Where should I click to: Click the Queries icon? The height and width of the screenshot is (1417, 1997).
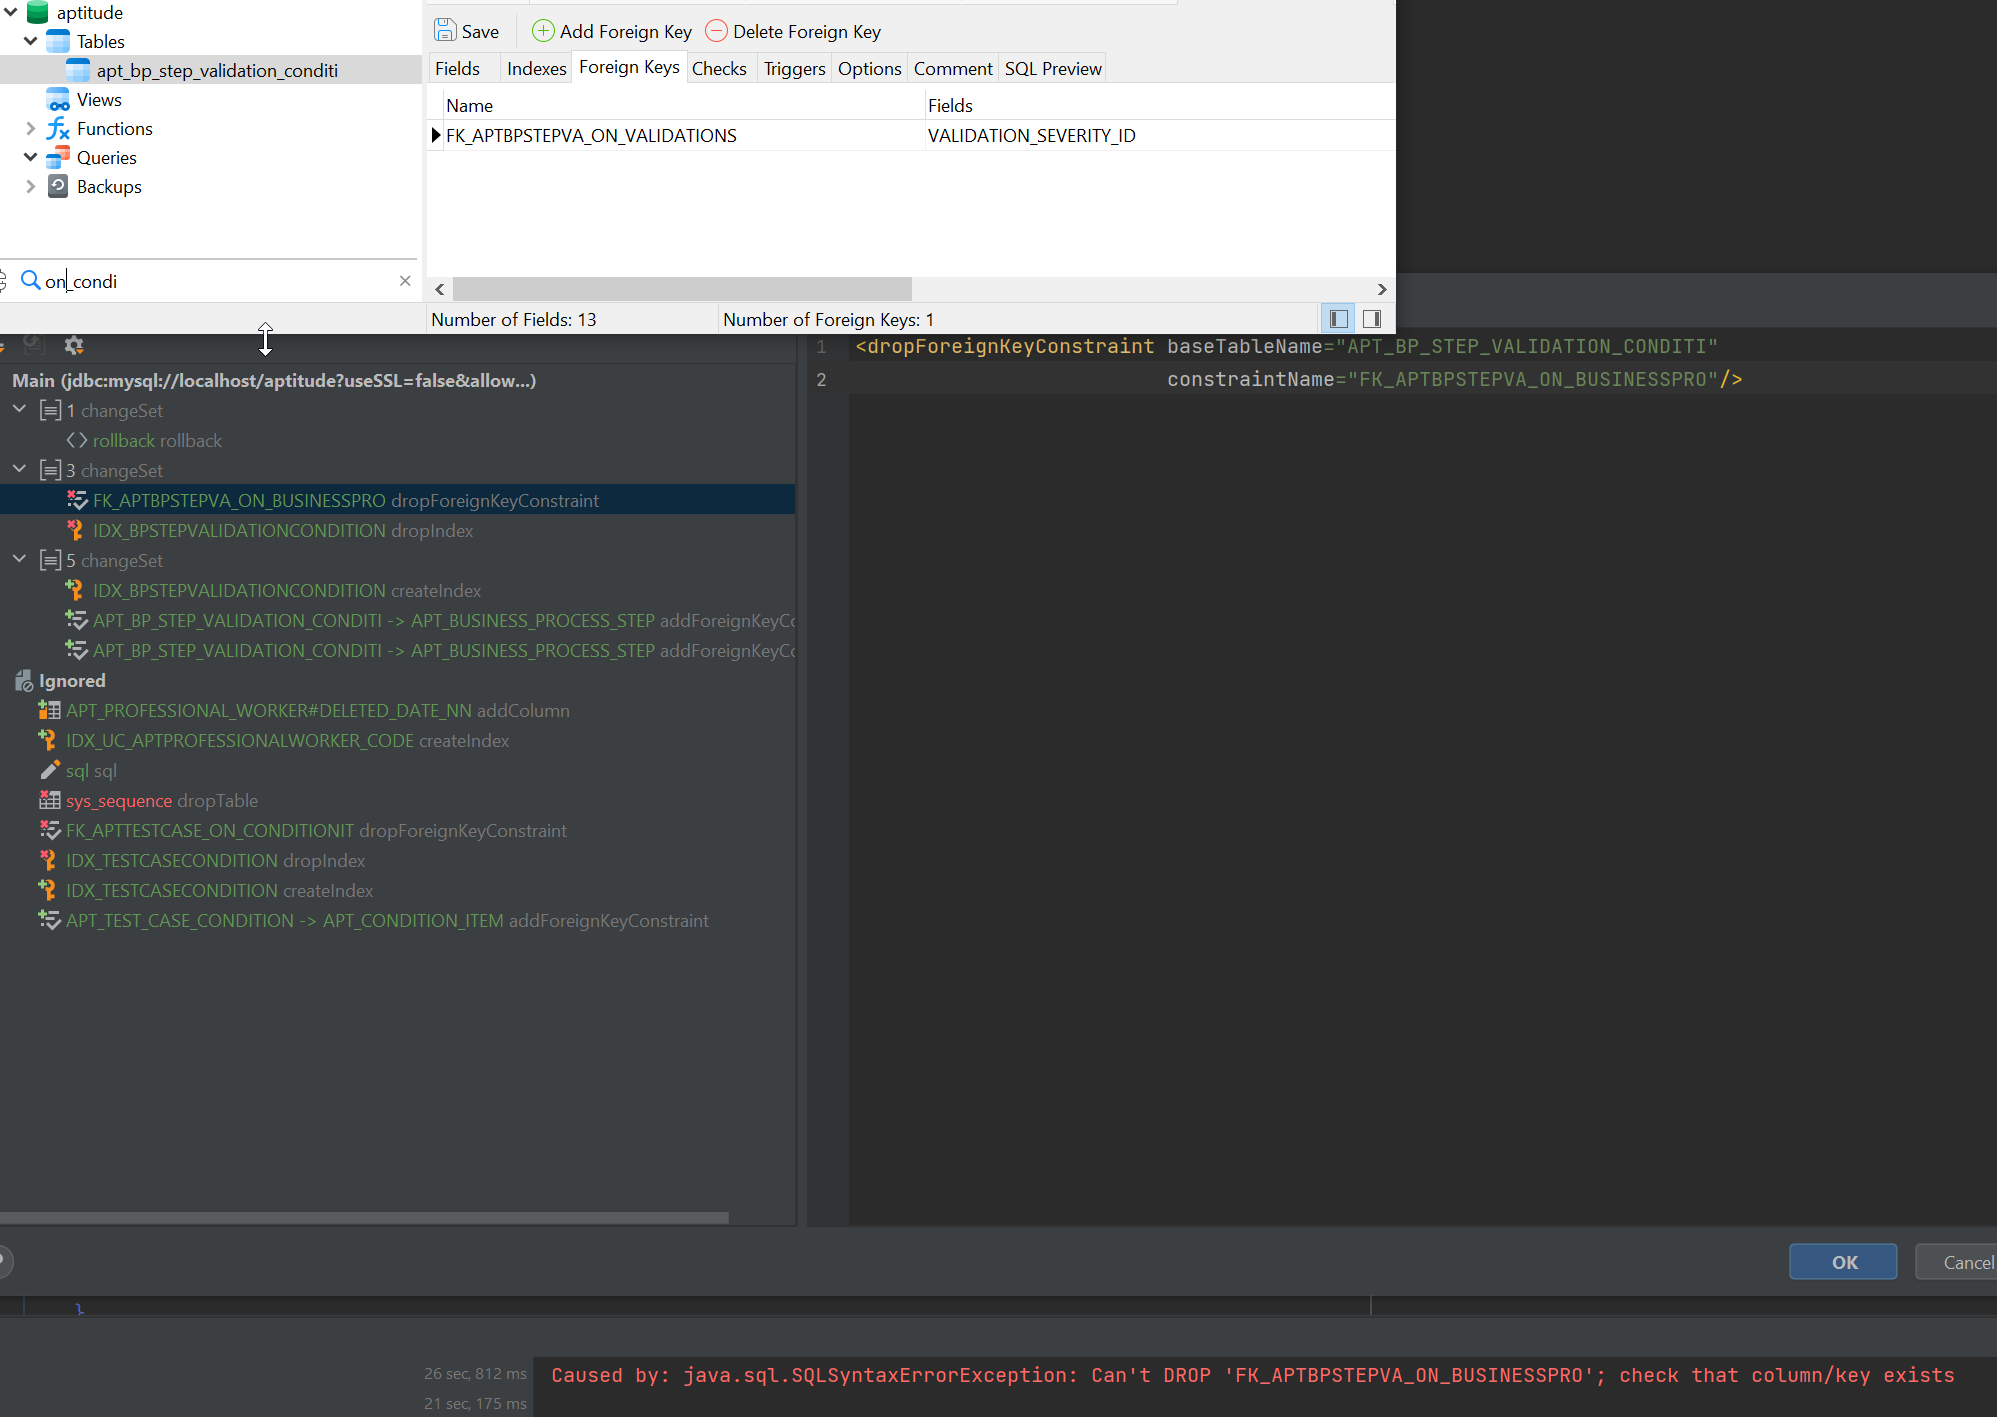point(58,157)
